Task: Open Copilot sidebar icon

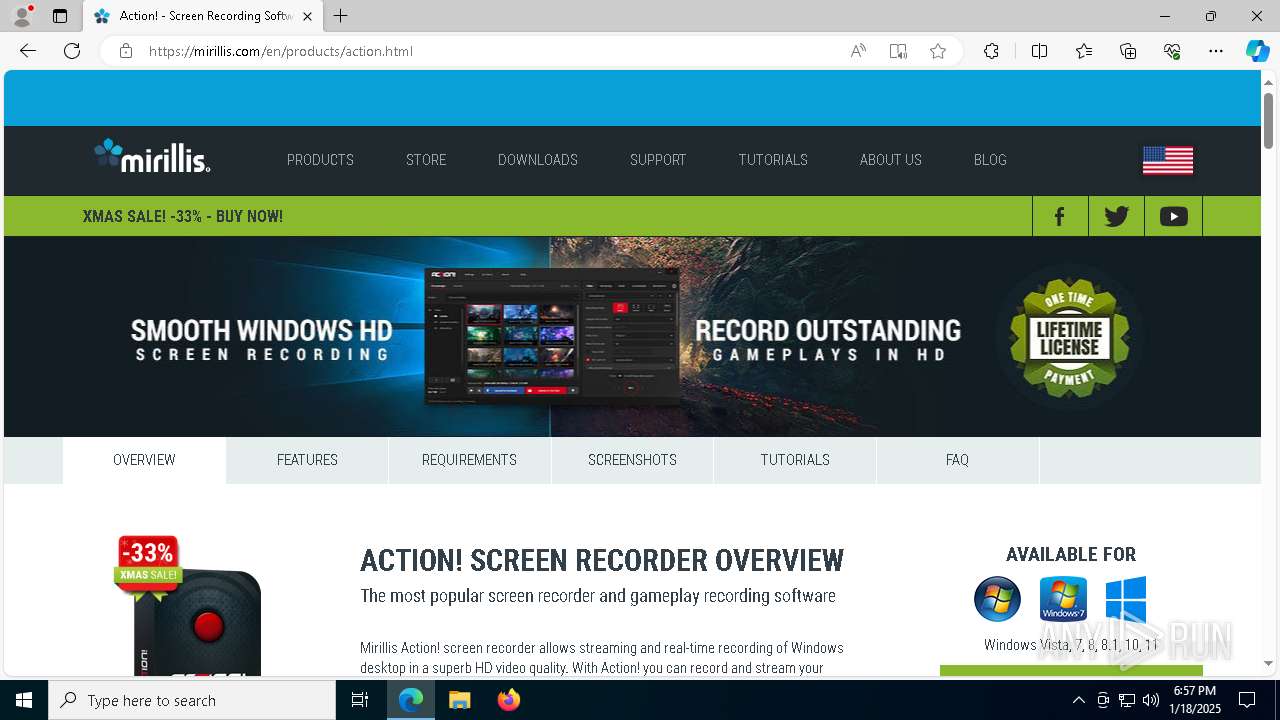Action: pos(1257,51)
